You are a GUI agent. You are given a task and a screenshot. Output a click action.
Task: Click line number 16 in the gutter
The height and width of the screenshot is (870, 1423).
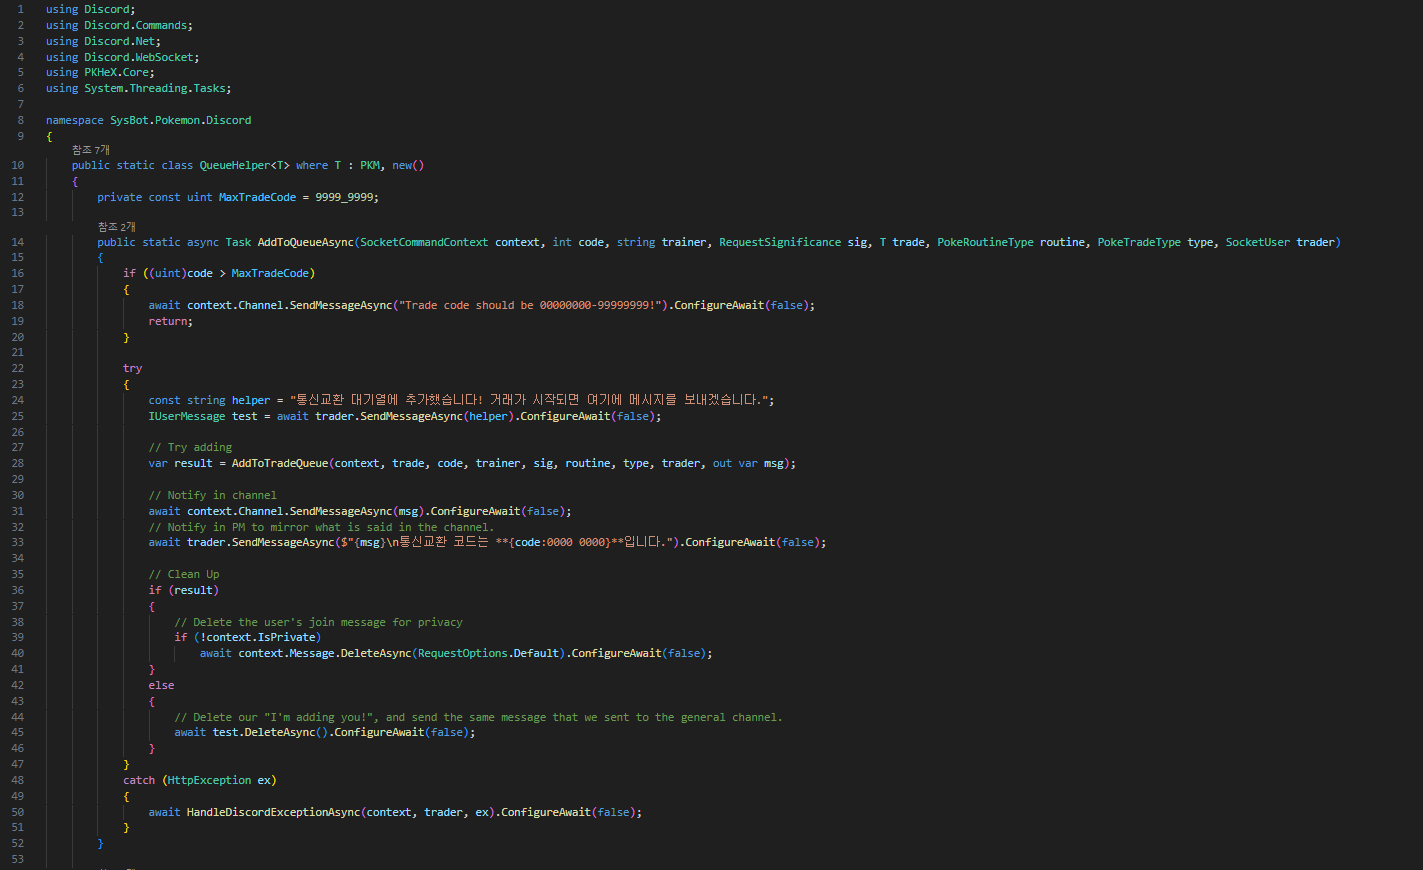pos(17,272)
